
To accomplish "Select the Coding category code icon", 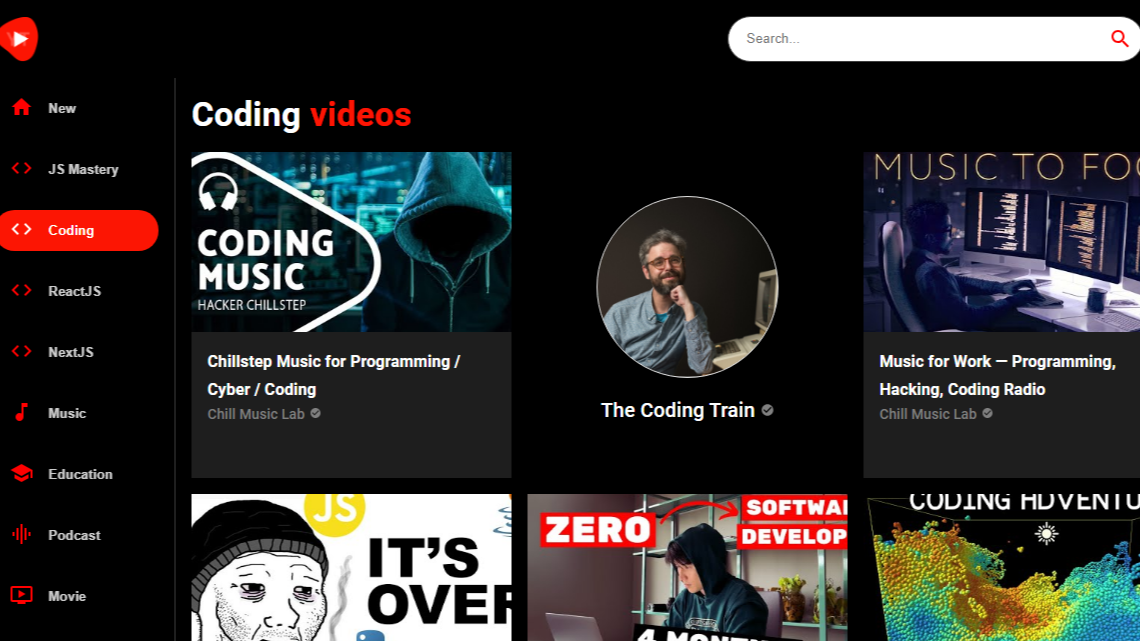I will point(22,230).
